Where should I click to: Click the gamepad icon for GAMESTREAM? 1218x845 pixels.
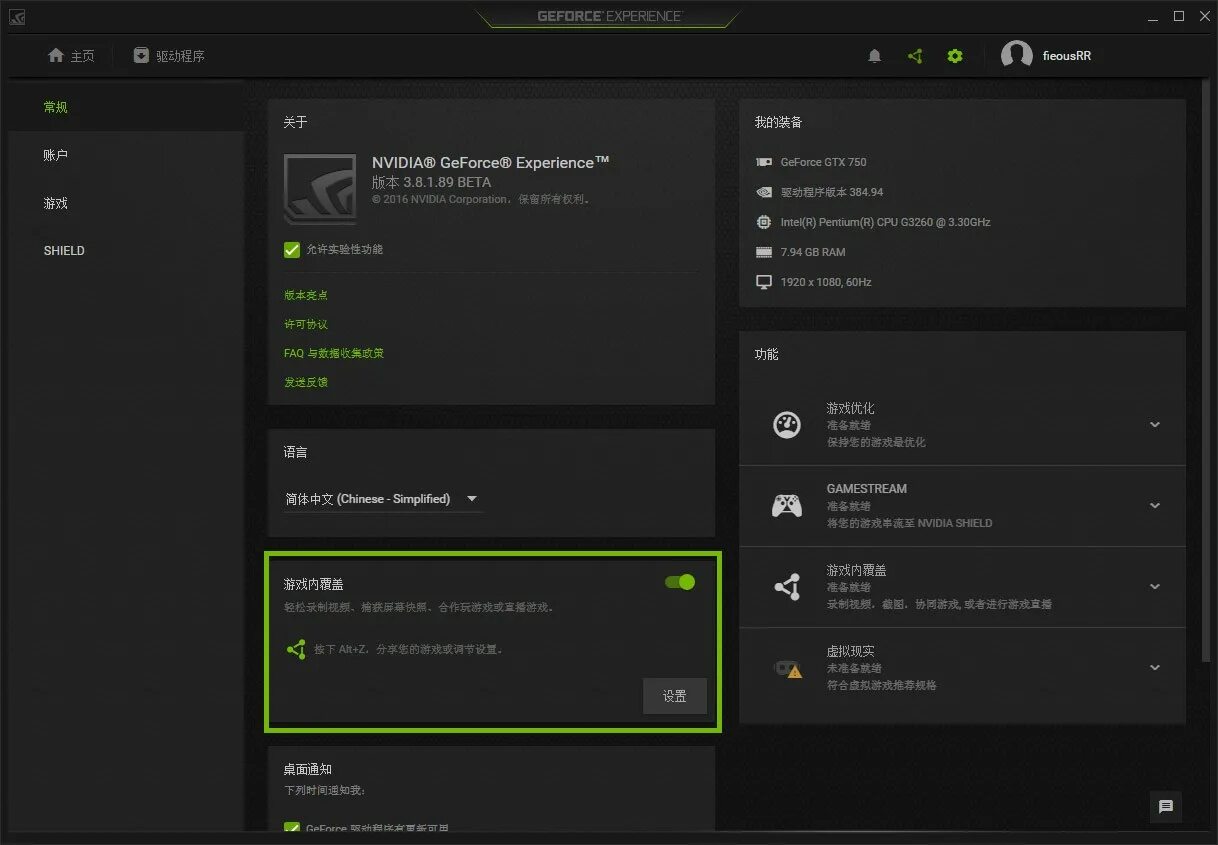pyautogui.click(x=787, y=505)
